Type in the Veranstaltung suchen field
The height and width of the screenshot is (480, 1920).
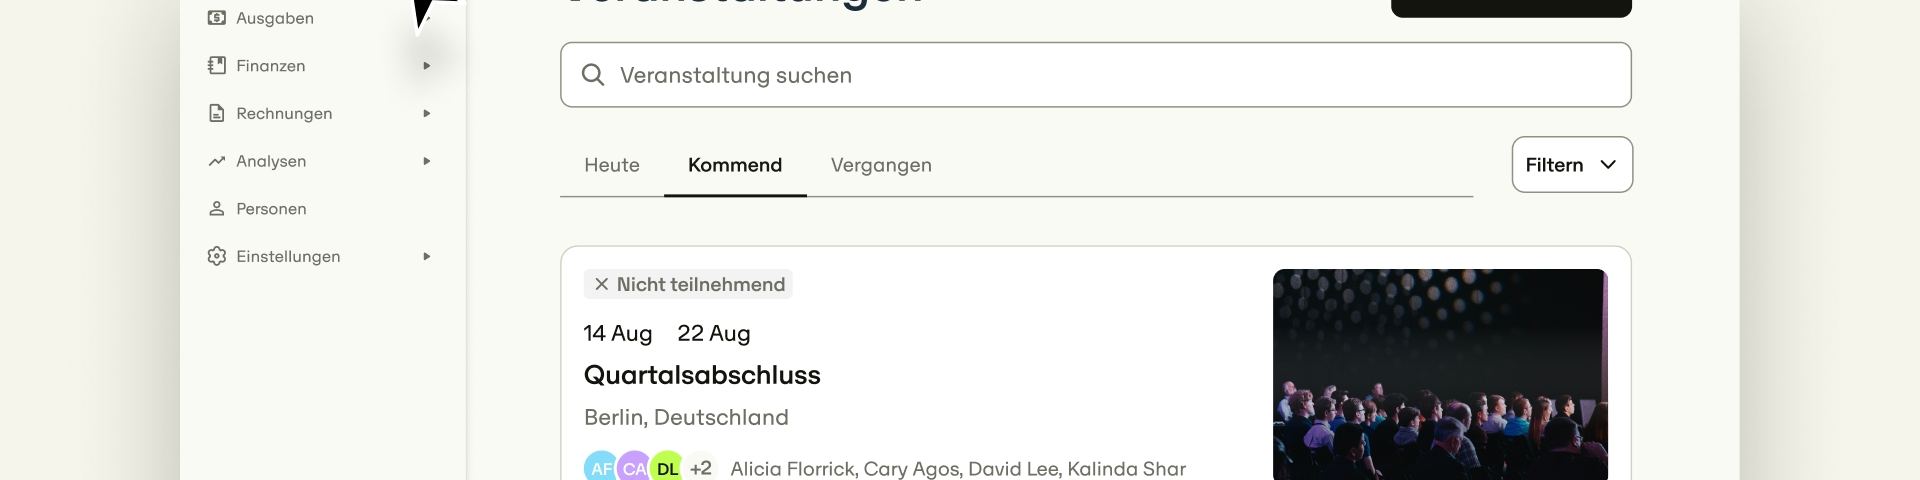pos(1100,75)
